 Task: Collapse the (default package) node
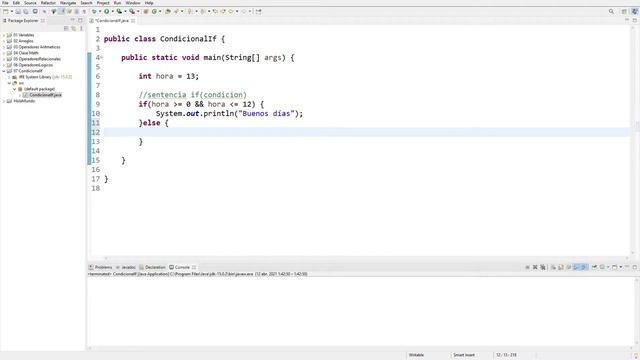tap(15, 89)
